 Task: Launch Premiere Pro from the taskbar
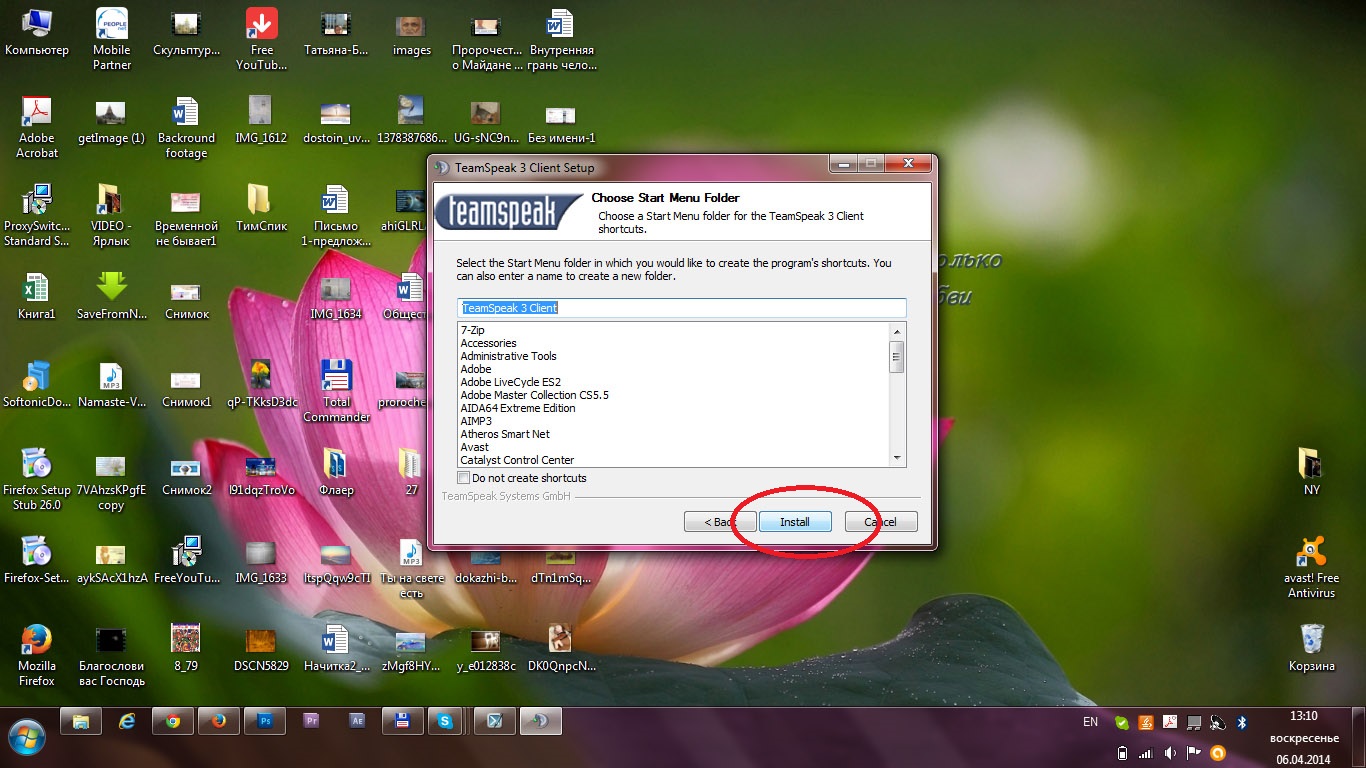(x=311, y=720)
